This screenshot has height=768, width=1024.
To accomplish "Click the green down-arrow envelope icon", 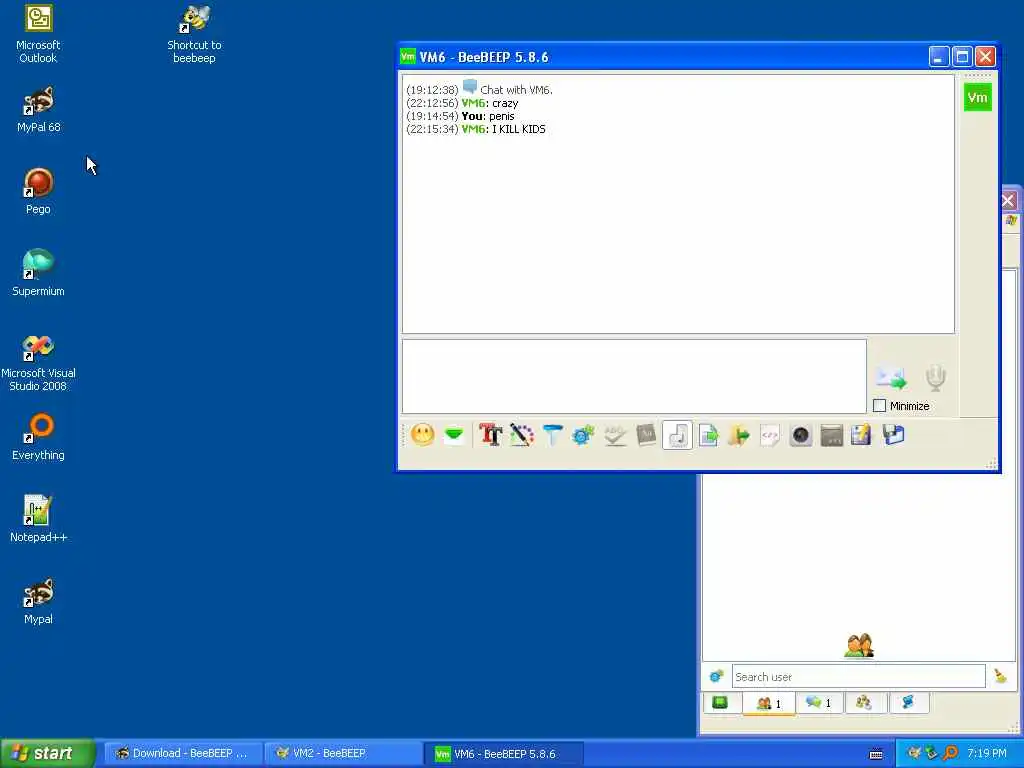I will point(454,435).
